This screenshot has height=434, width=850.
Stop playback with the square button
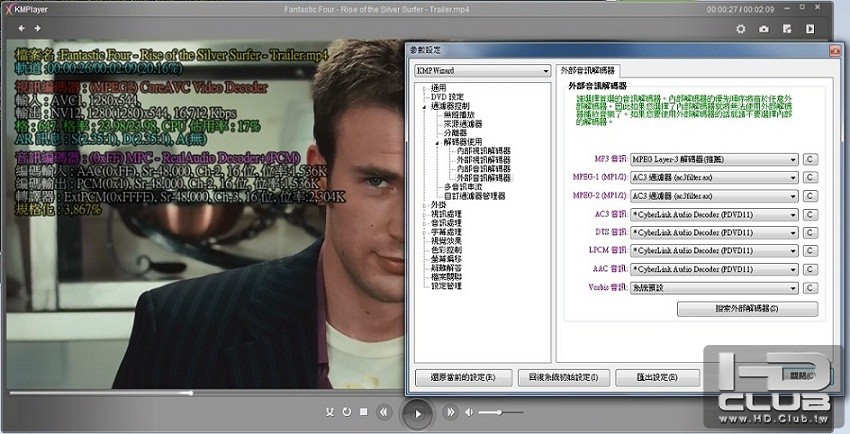(364, 412)
